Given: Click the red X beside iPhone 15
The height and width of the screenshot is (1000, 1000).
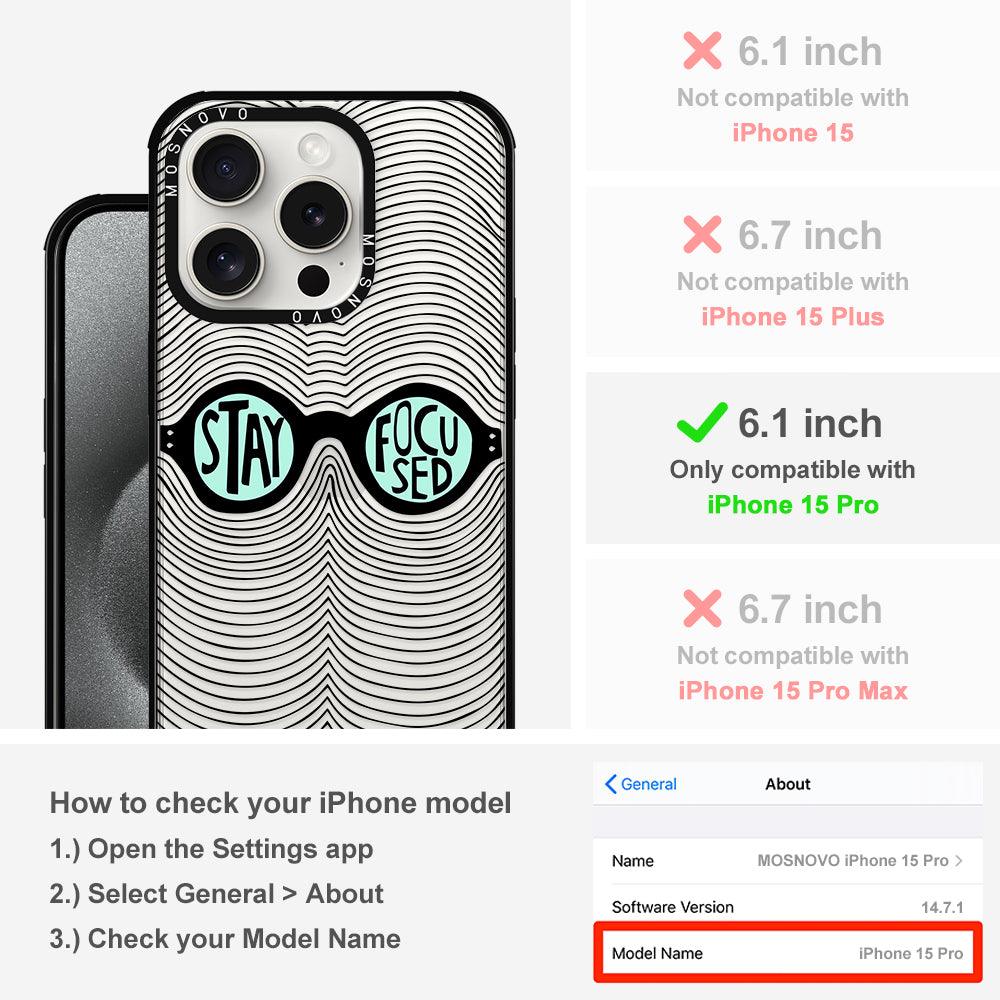Looking at the screenshot, I should [x=702, y=50].
